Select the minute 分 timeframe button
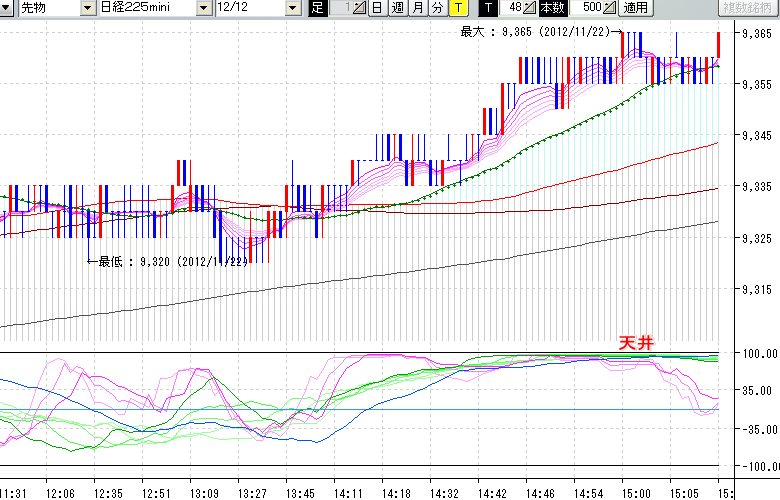Viewport: 780px width, 500px height. click(437, 8)
